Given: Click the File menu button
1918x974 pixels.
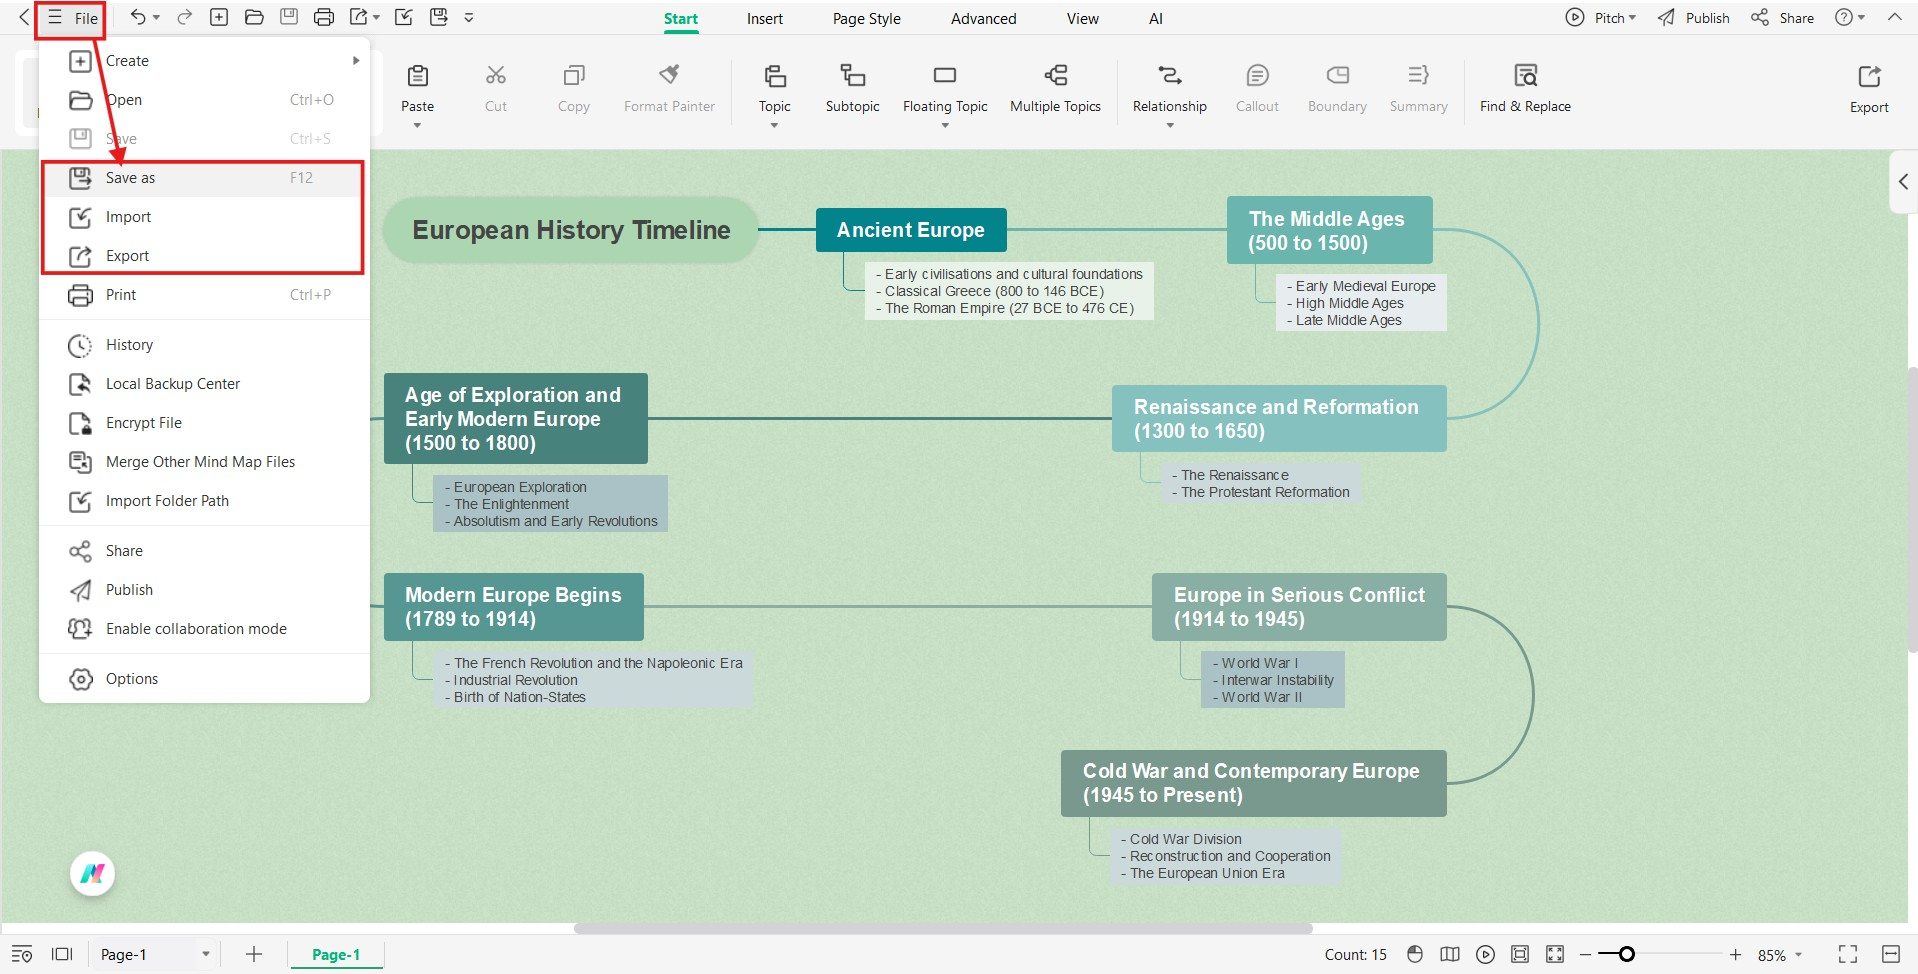Looking at the screenshot, I should (x=72, y=18).
